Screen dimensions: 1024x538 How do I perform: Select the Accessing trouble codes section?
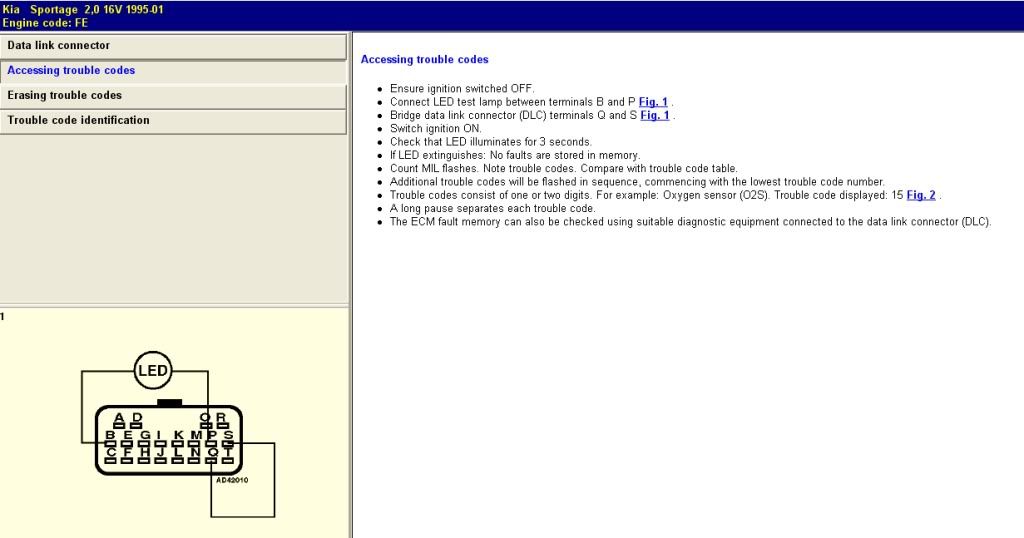coord(173,71)
